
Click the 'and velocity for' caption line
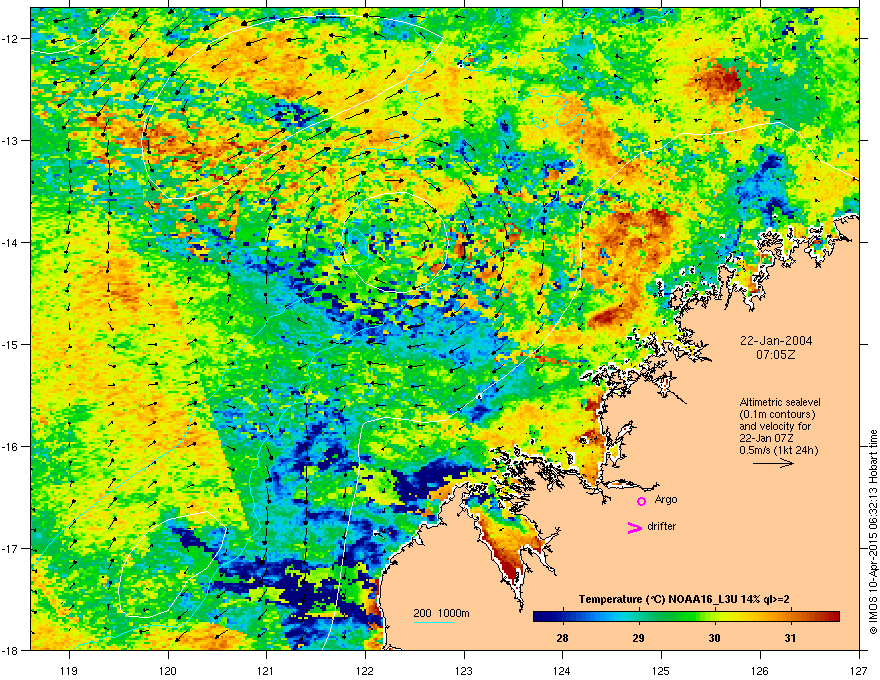tap(775, 426)
